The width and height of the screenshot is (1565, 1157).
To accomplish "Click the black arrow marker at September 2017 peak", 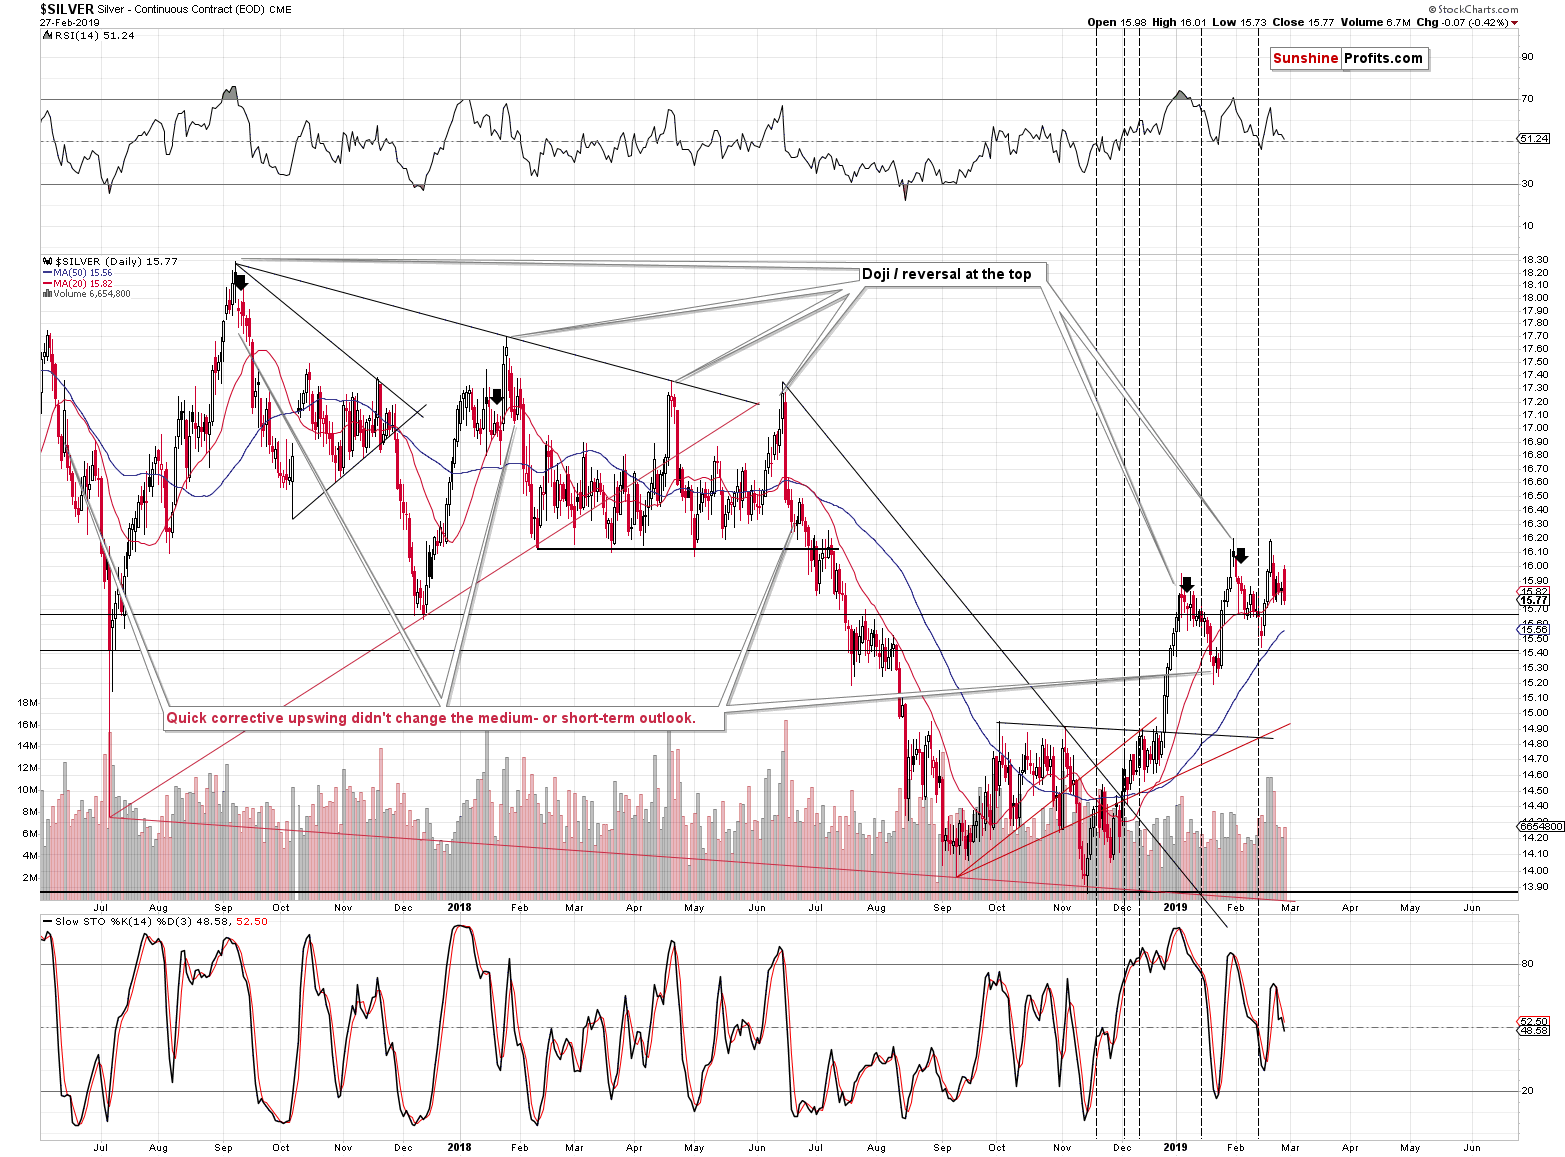I will pyautogui.click(x=240, y=283).
